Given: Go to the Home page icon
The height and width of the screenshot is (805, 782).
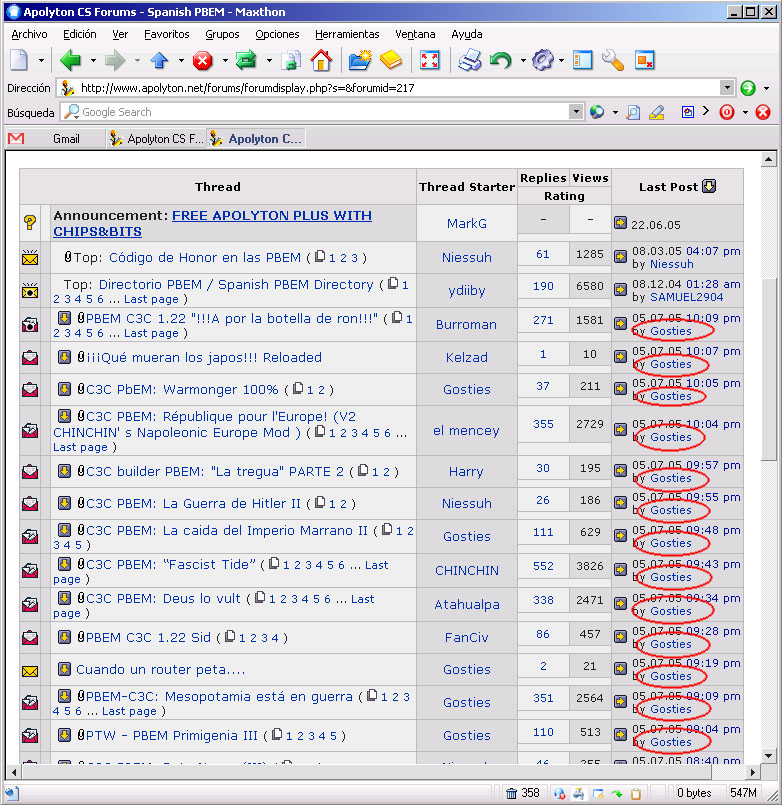Looking at the screenshot, I should (321, 61).
